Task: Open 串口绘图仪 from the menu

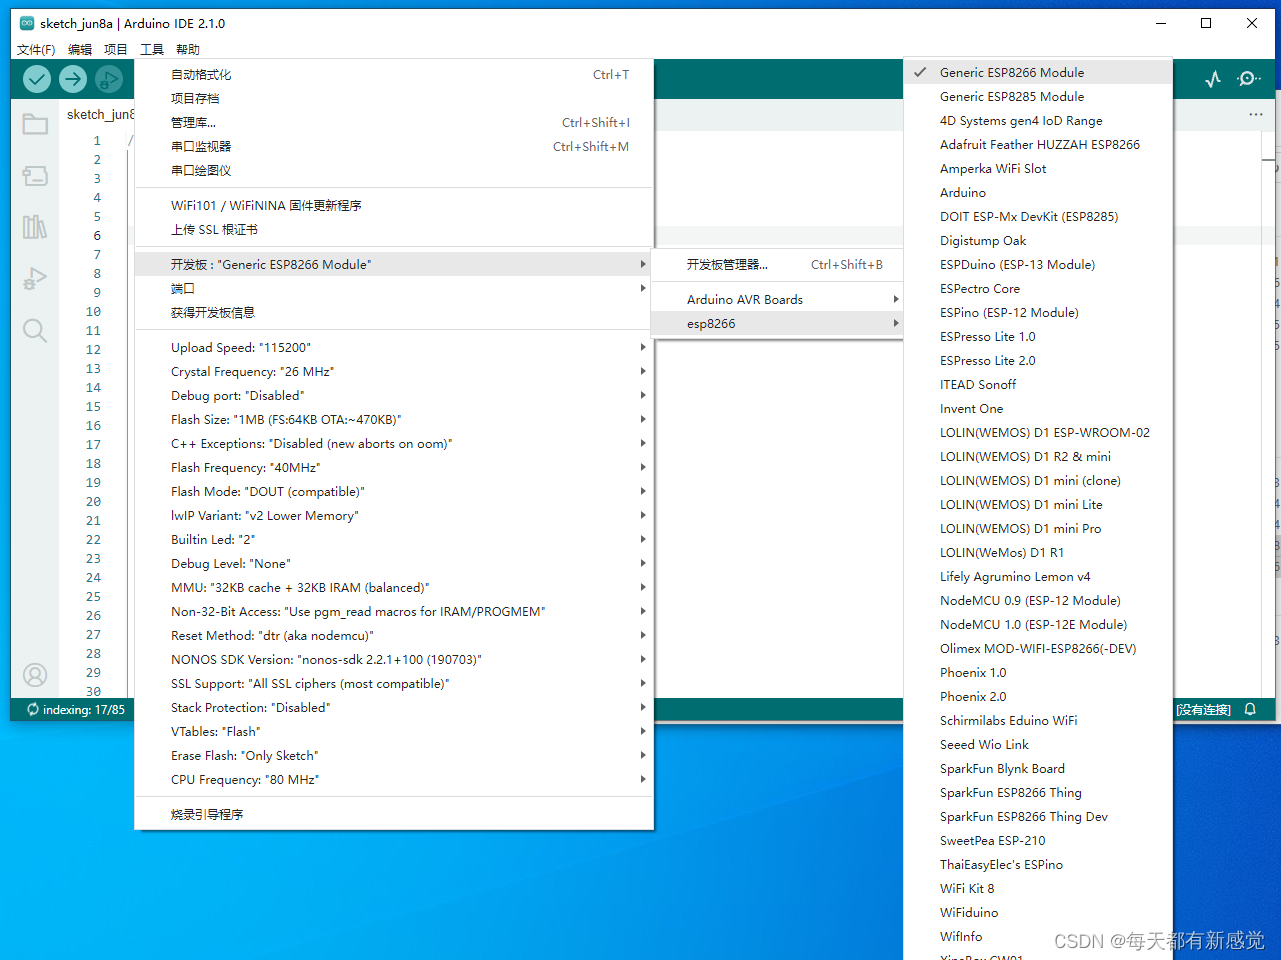Action: point(394,170)
